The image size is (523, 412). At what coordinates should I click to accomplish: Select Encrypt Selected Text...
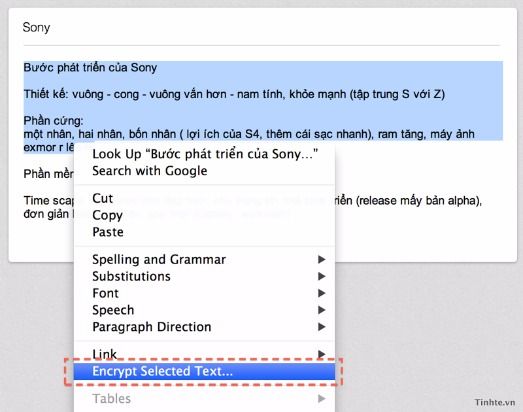coord(204,371)
